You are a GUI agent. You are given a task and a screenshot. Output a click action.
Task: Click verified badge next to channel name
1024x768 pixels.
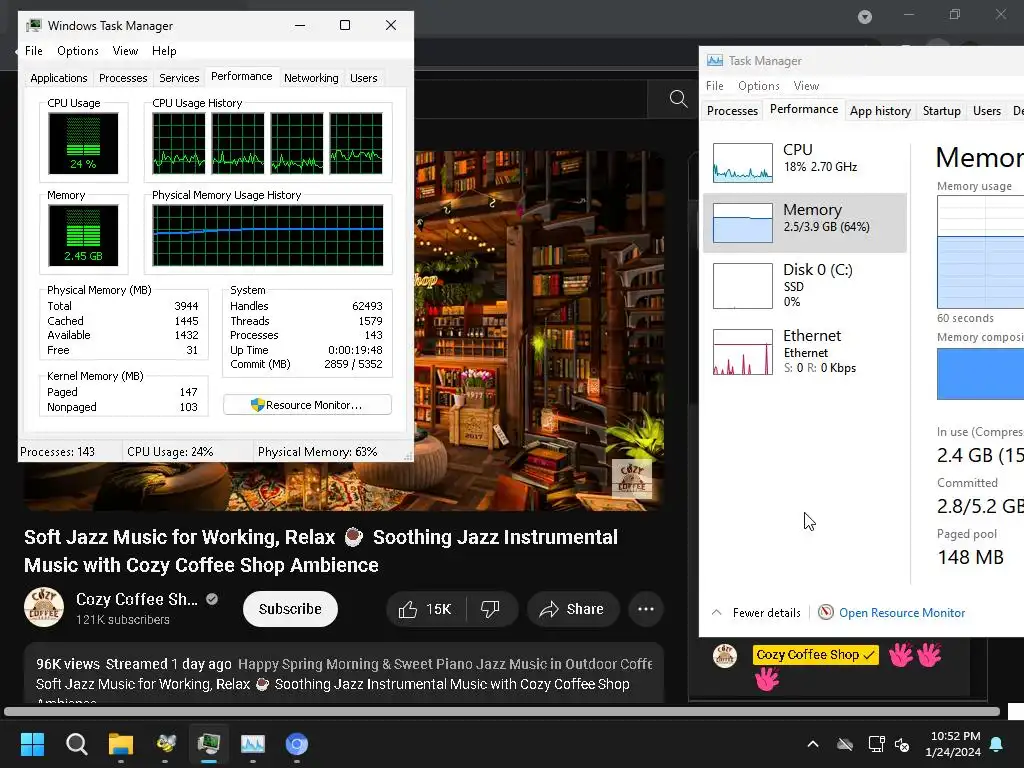click(212, 599)
